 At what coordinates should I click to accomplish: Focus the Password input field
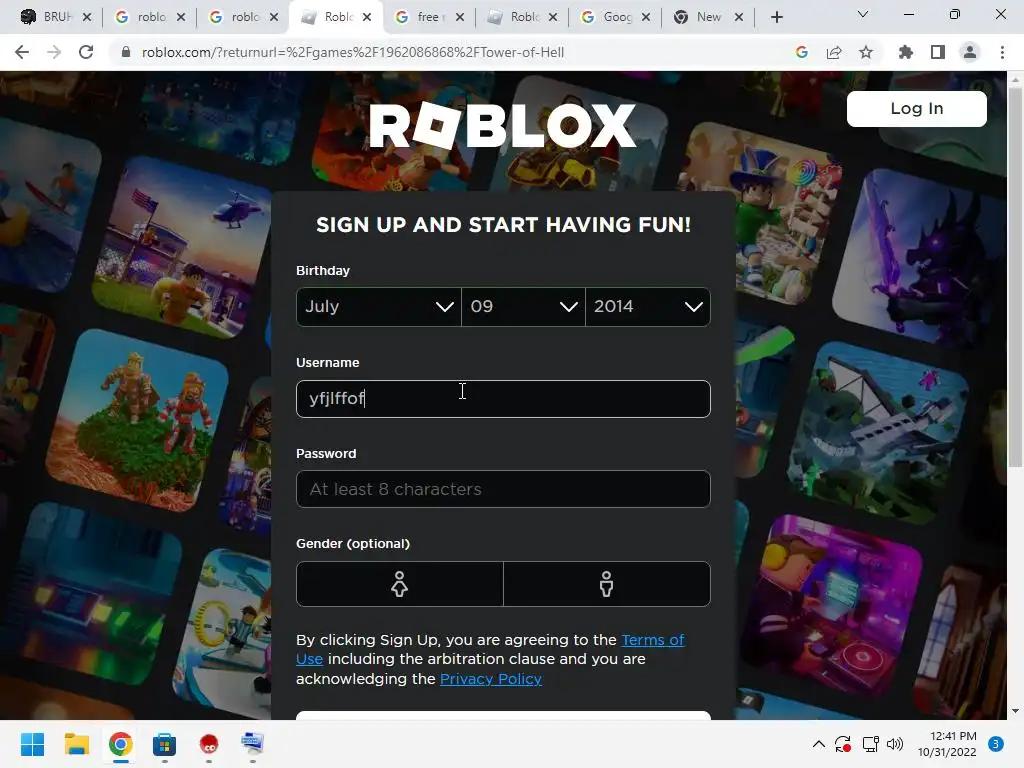503,489
